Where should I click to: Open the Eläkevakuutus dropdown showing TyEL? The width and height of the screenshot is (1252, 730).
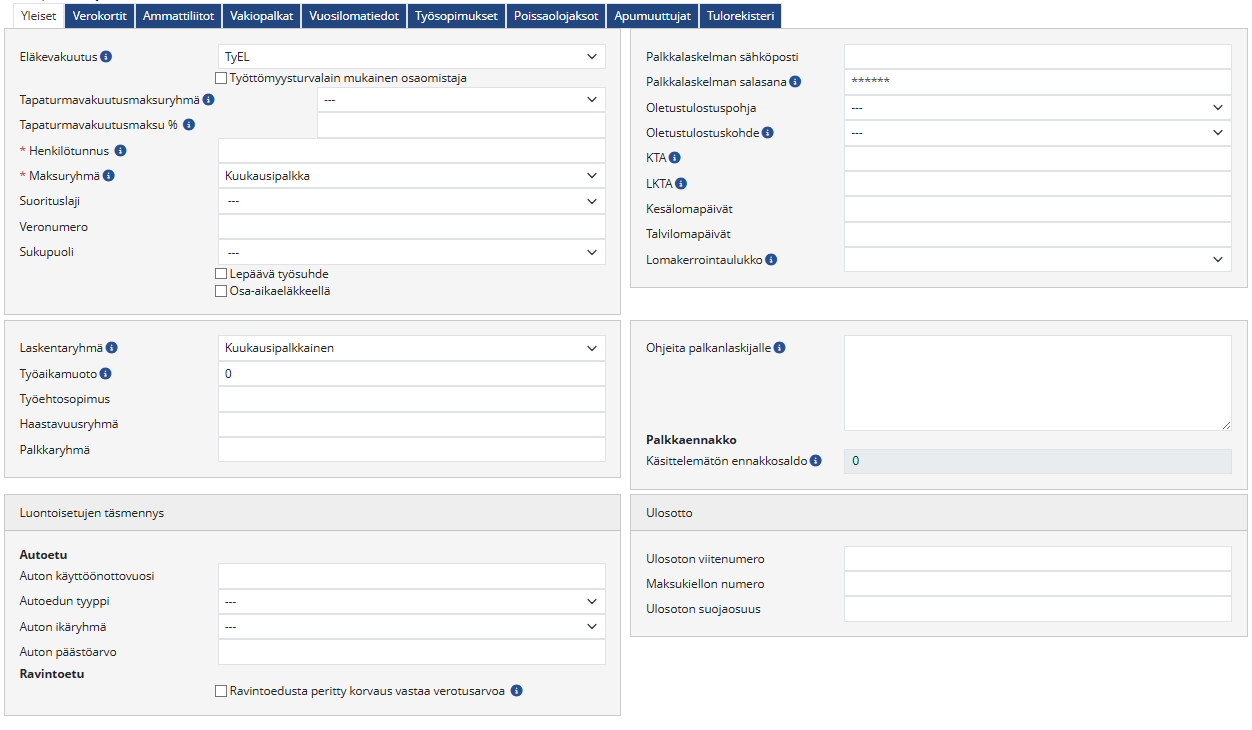pos(411,57)
